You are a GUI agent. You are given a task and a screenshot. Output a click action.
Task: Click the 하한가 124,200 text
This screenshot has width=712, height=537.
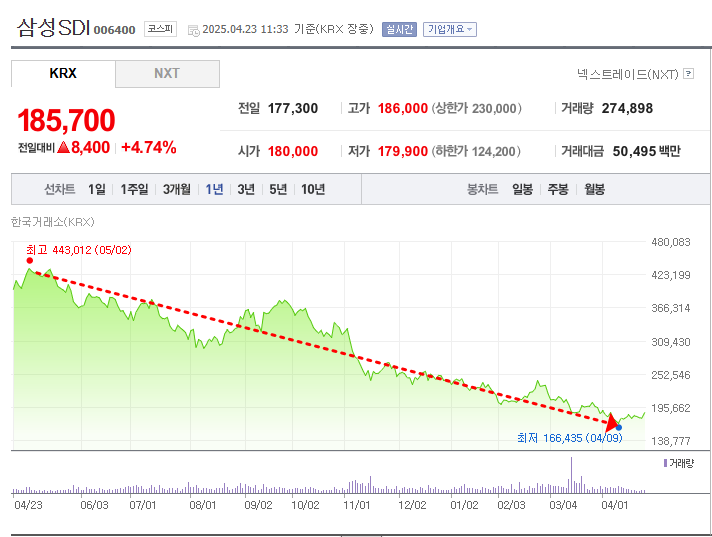tap(476, 151)
